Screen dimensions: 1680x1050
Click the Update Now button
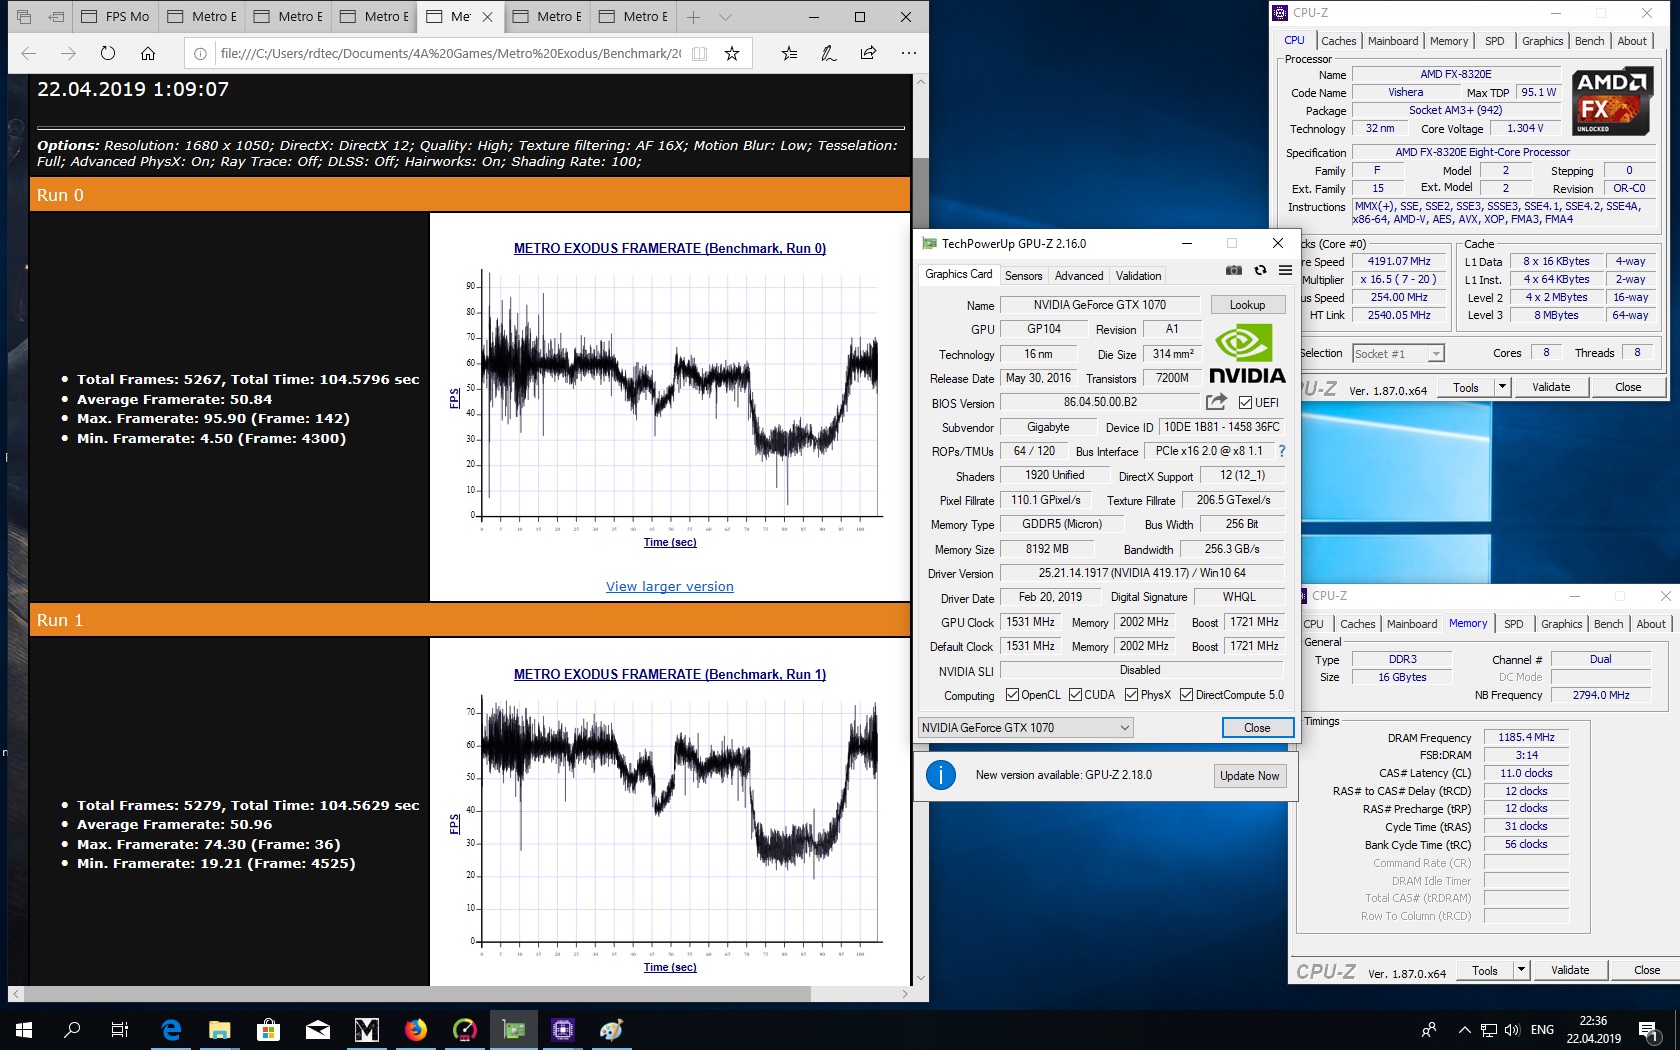(x=1249, y=776)
